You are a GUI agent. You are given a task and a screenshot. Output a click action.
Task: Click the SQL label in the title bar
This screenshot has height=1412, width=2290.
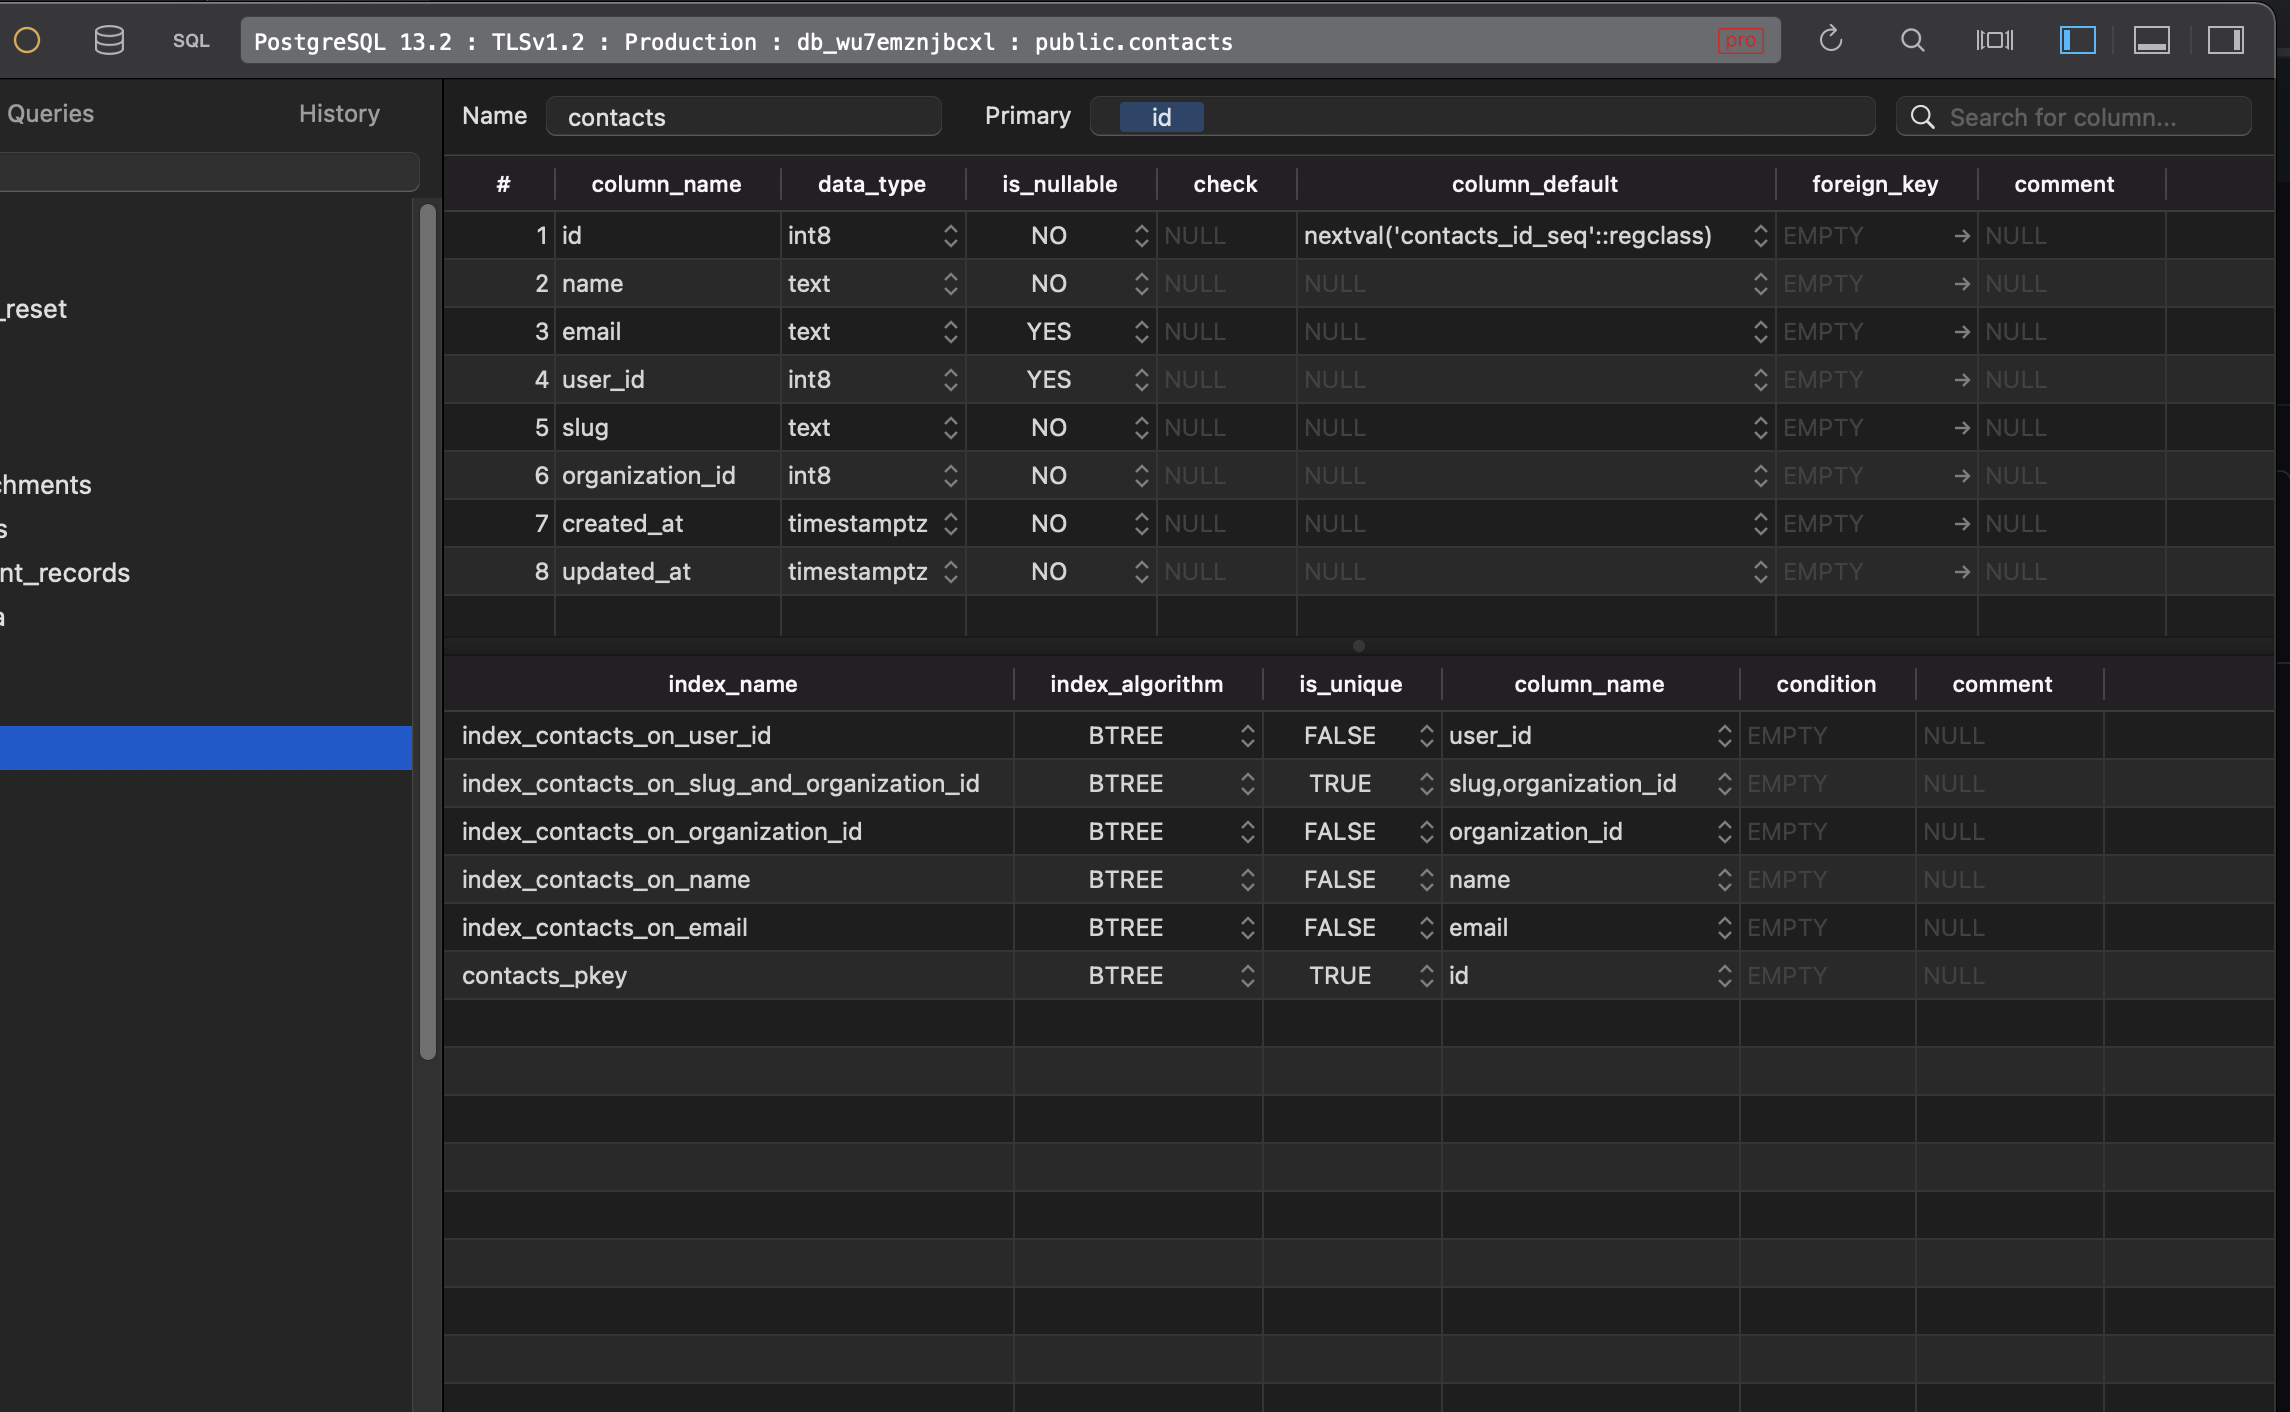click(x=191, y=40)
